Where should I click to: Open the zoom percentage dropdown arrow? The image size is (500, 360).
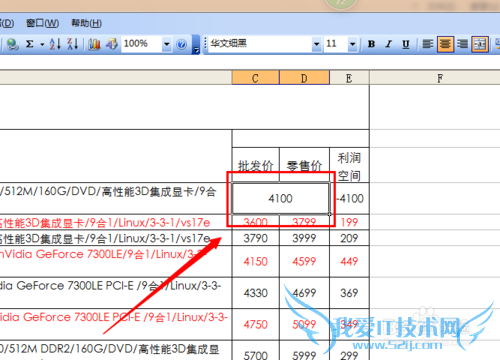[166, 44]
